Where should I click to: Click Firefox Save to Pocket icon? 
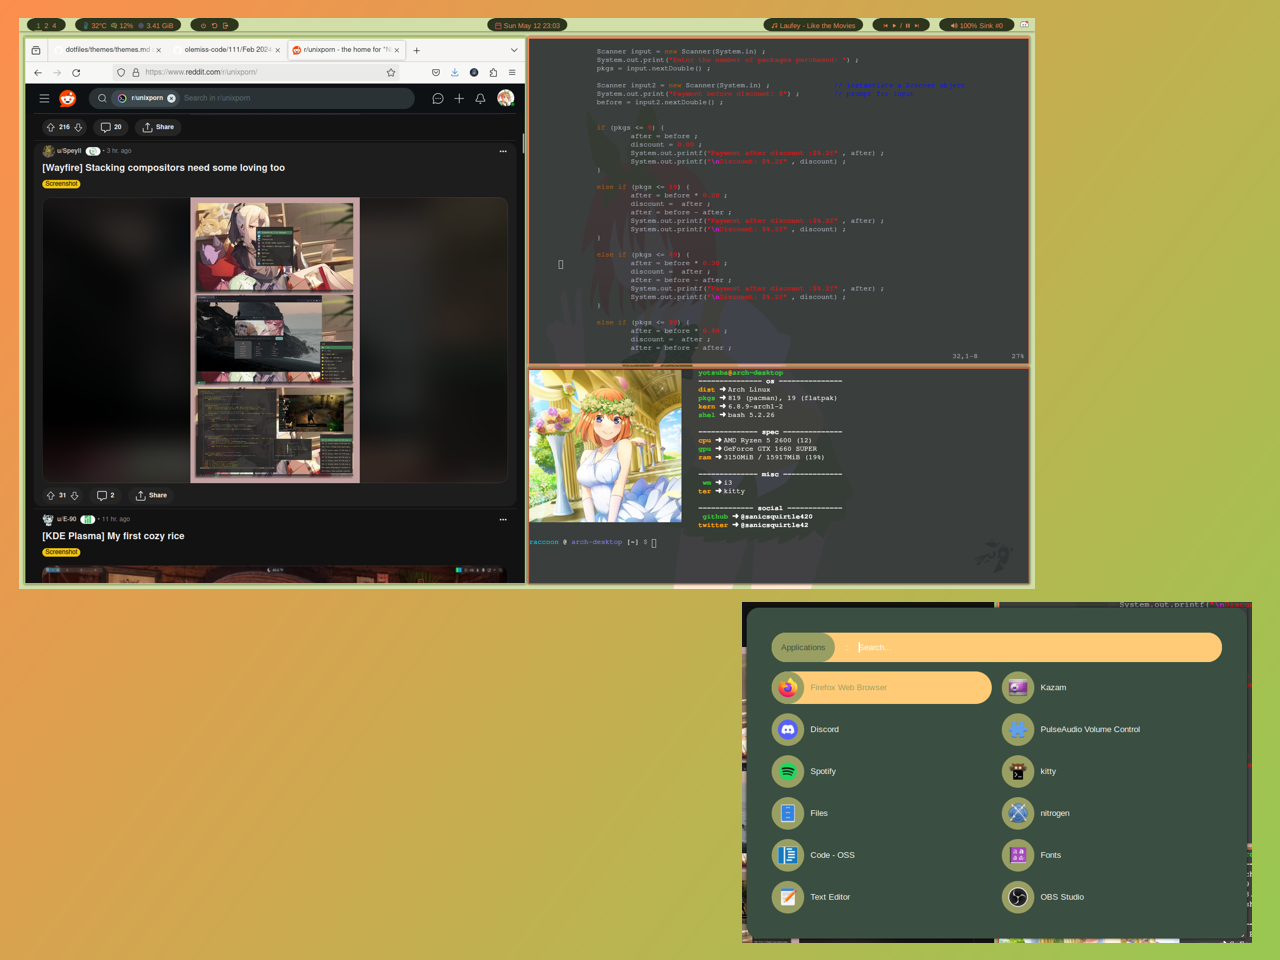435,72
